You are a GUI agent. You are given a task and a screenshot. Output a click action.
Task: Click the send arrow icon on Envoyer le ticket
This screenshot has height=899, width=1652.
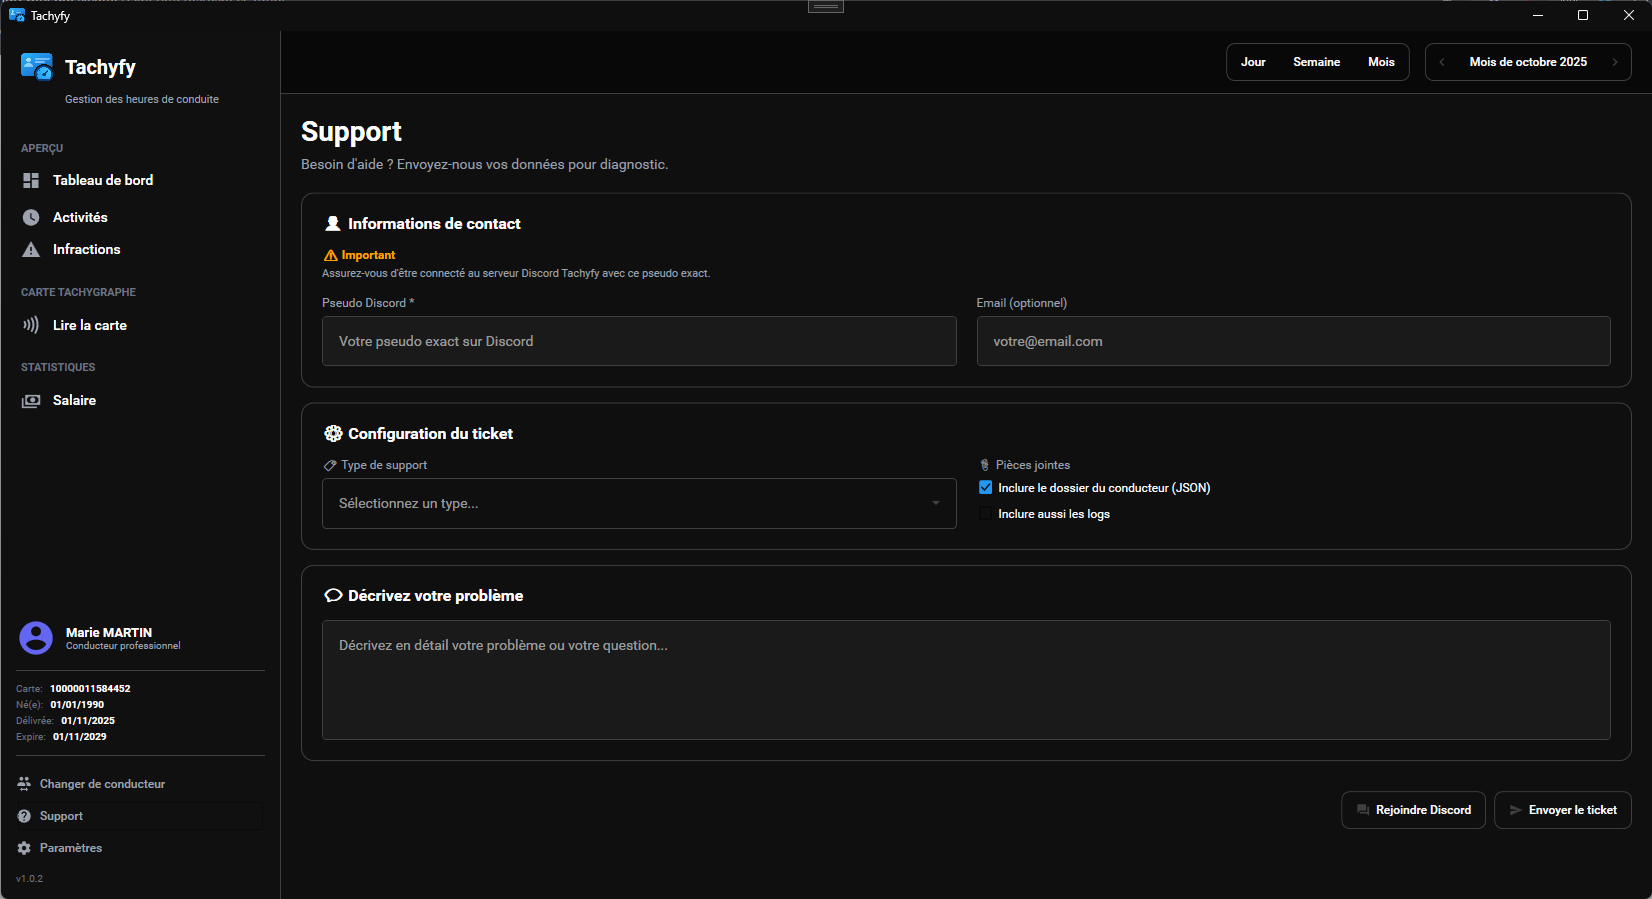point(1515,810)
